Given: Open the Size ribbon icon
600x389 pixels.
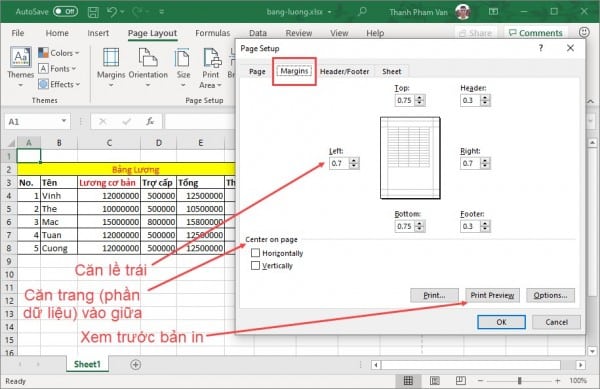Looking at the screenshot, I should tap(182, 58).
